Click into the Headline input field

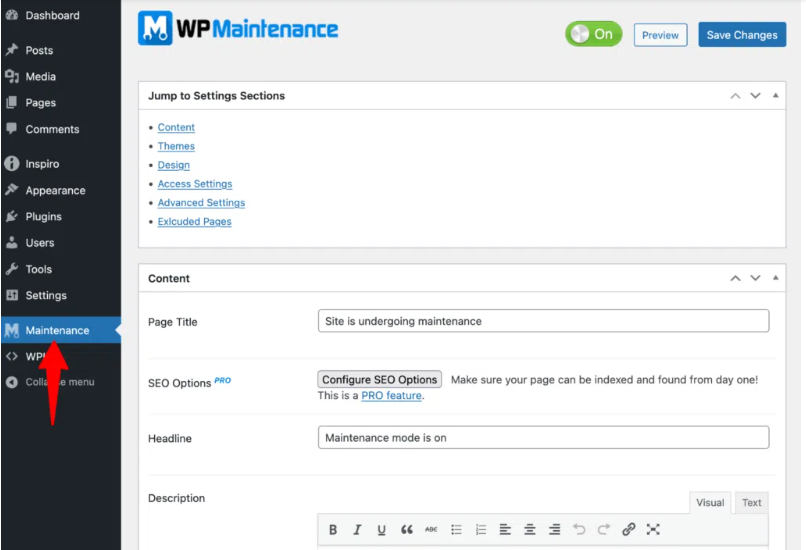click(543, 438)
